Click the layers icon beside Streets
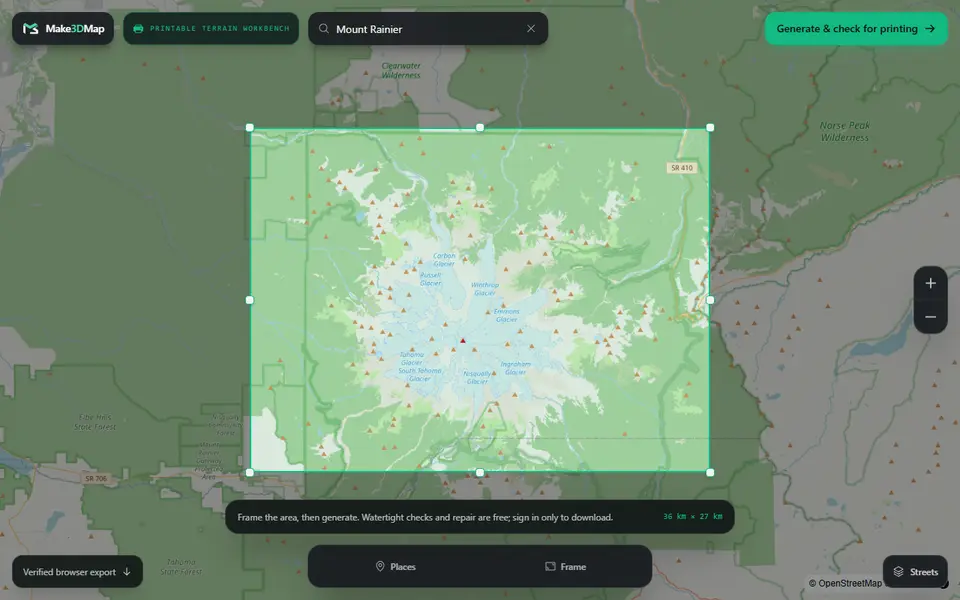This screenshot has height=600, width=960. (x=898, y=572)
